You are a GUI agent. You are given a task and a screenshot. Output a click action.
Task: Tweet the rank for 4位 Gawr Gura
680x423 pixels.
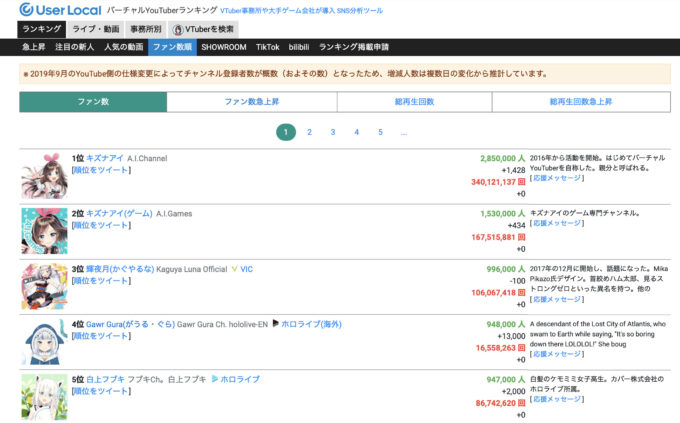[101, 336]
